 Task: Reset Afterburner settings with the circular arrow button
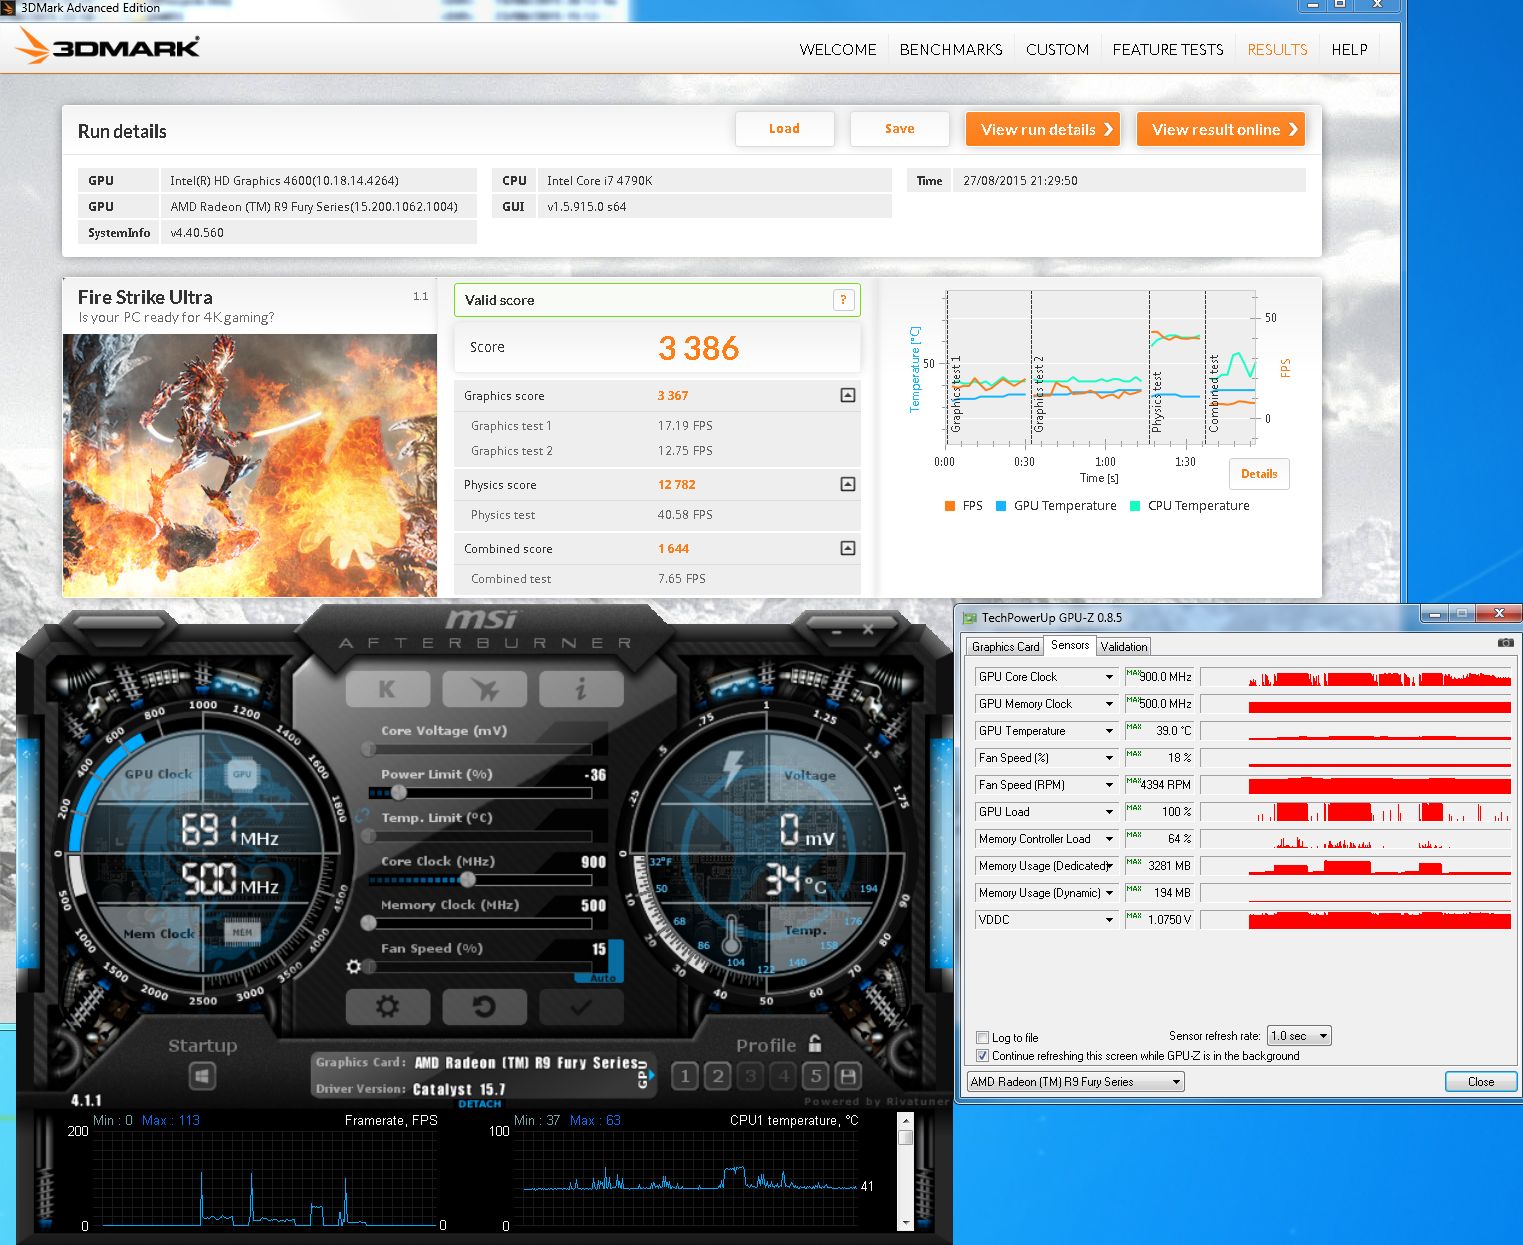(484, 1006)
